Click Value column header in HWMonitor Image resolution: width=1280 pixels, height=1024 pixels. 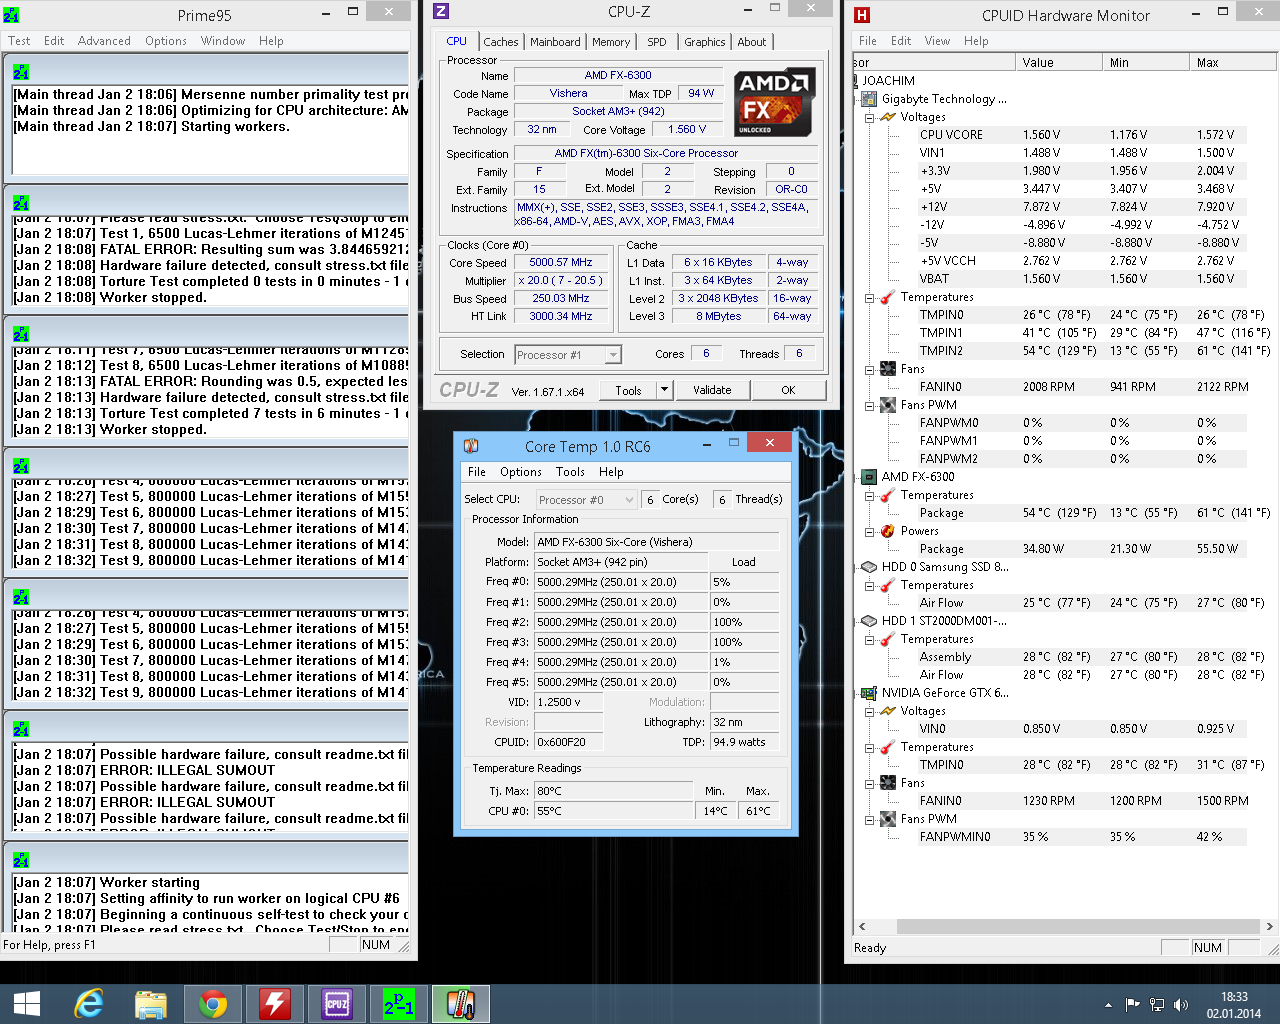pos(1058,62)
